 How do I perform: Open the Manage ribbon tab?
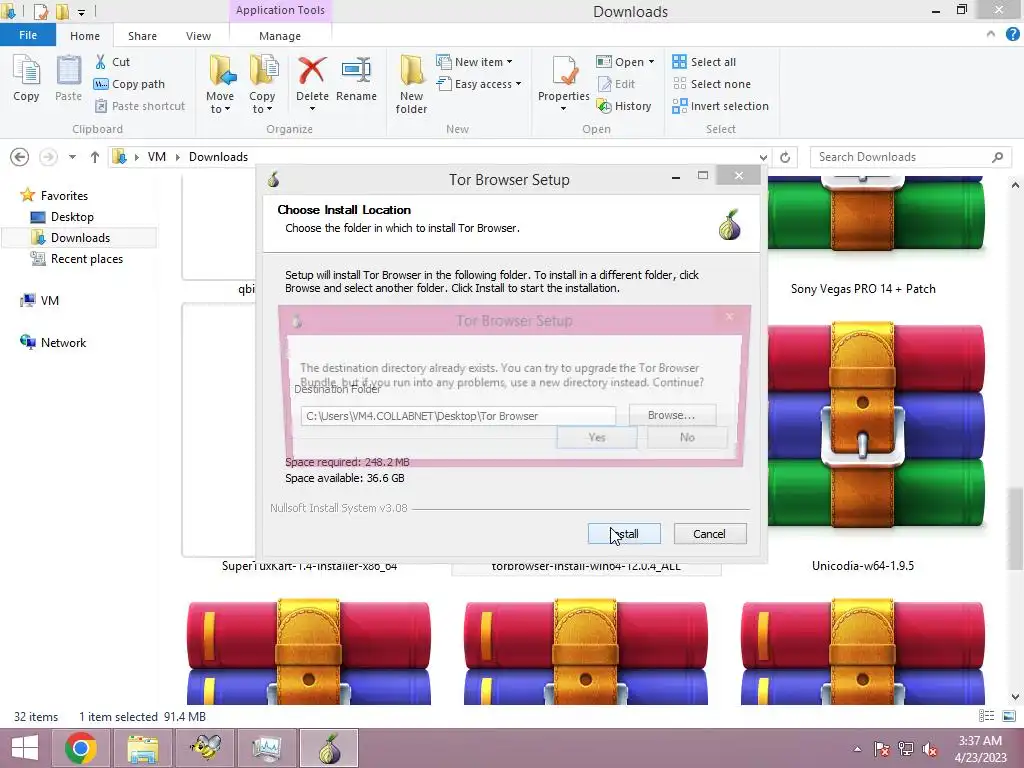click(280, 36)
